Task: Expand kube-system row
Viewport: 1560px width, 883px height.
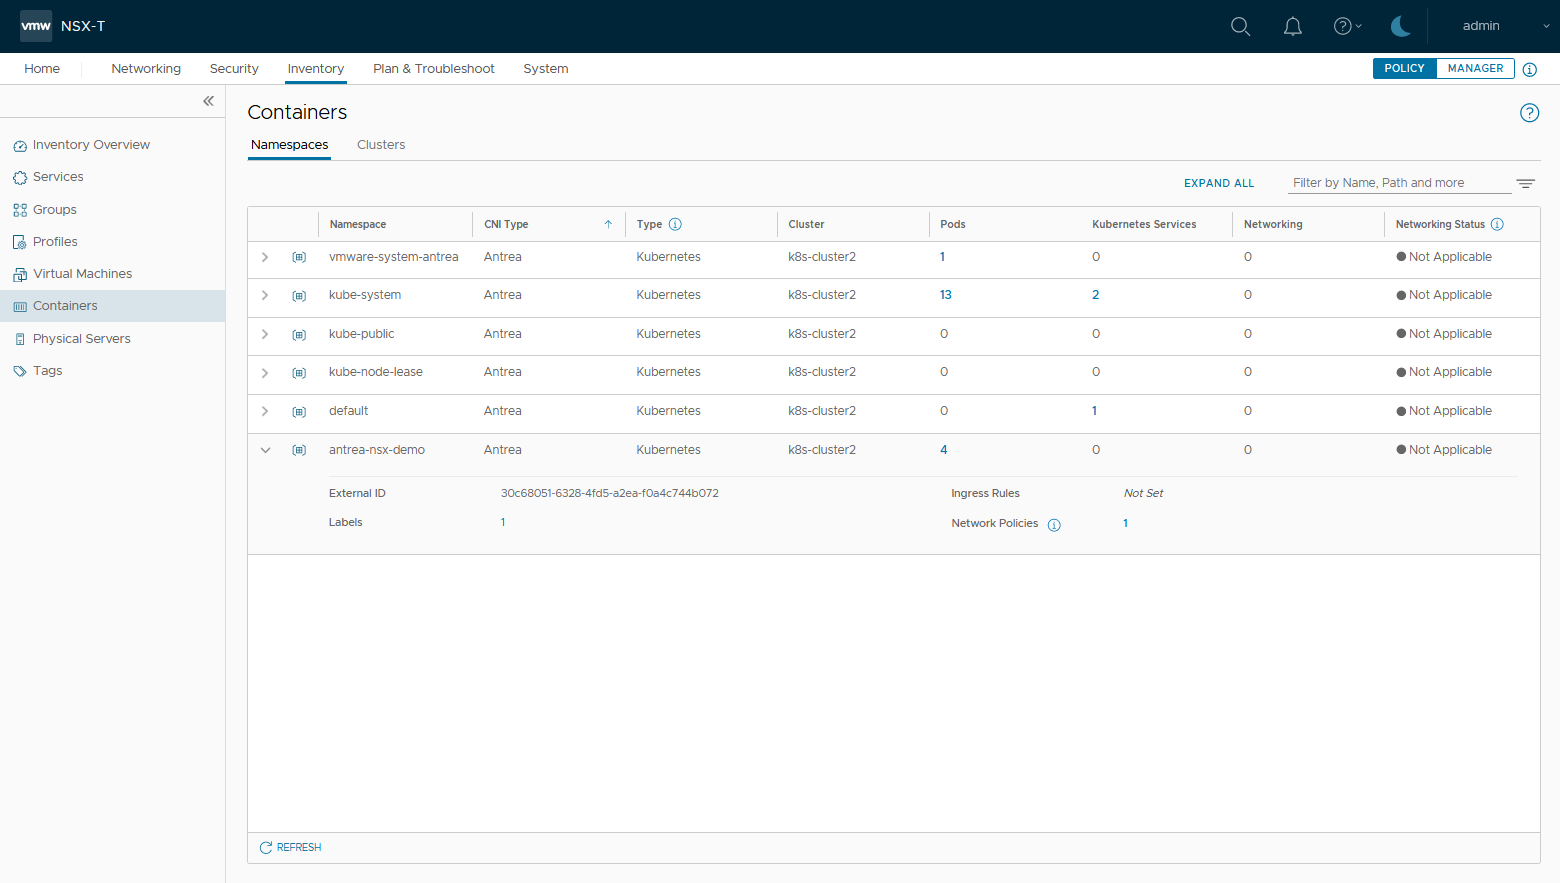Action: click(265, 295)
